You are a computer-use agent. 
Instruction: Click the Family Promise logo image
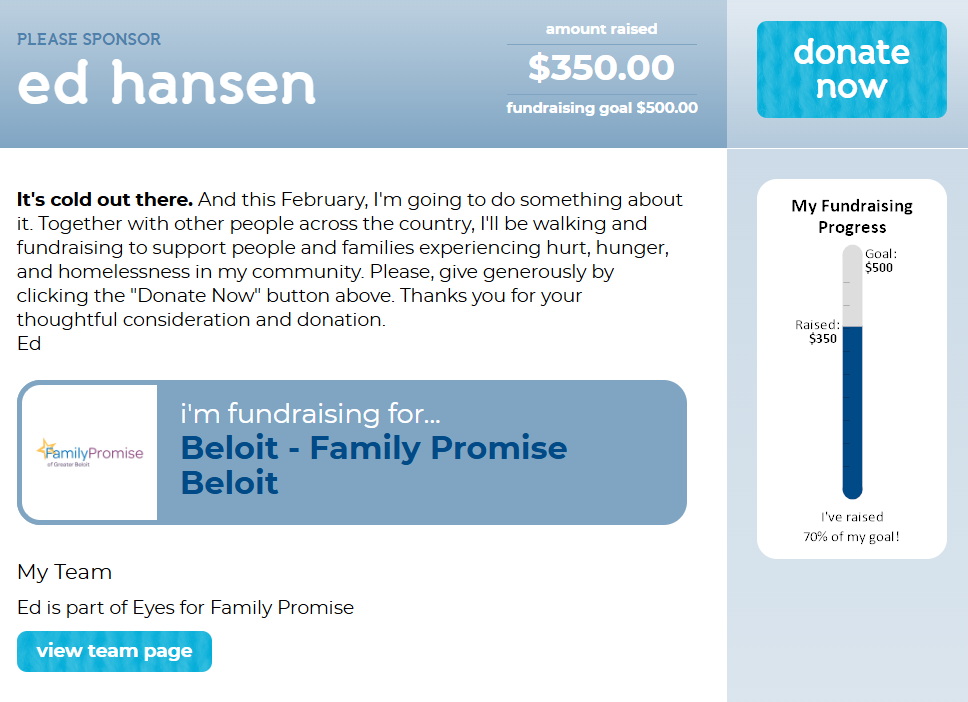point(90,453)
